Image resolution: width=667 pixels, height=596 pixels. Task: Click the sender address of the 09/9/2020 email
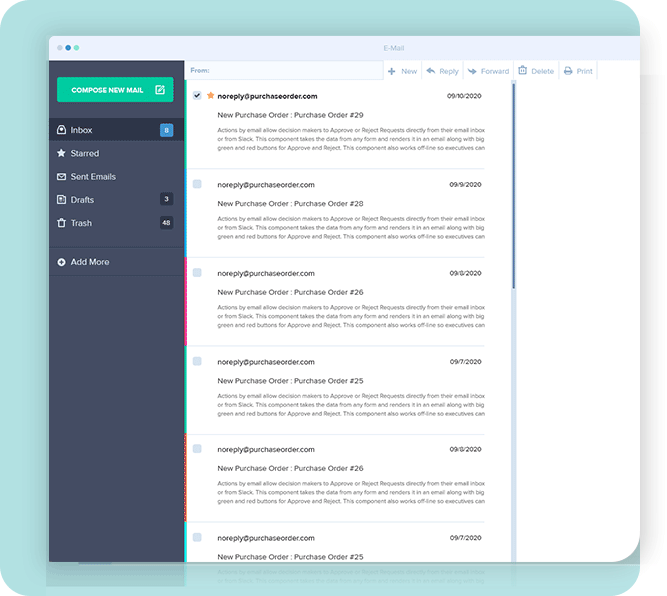coord(266,185)
